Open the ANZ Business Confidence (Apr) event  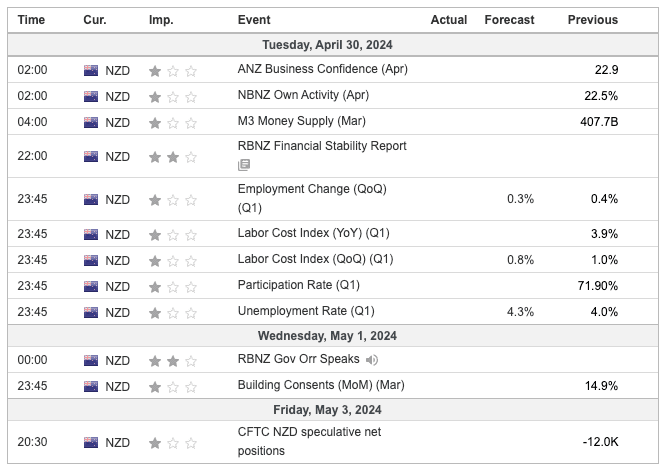tap(322, 69)
